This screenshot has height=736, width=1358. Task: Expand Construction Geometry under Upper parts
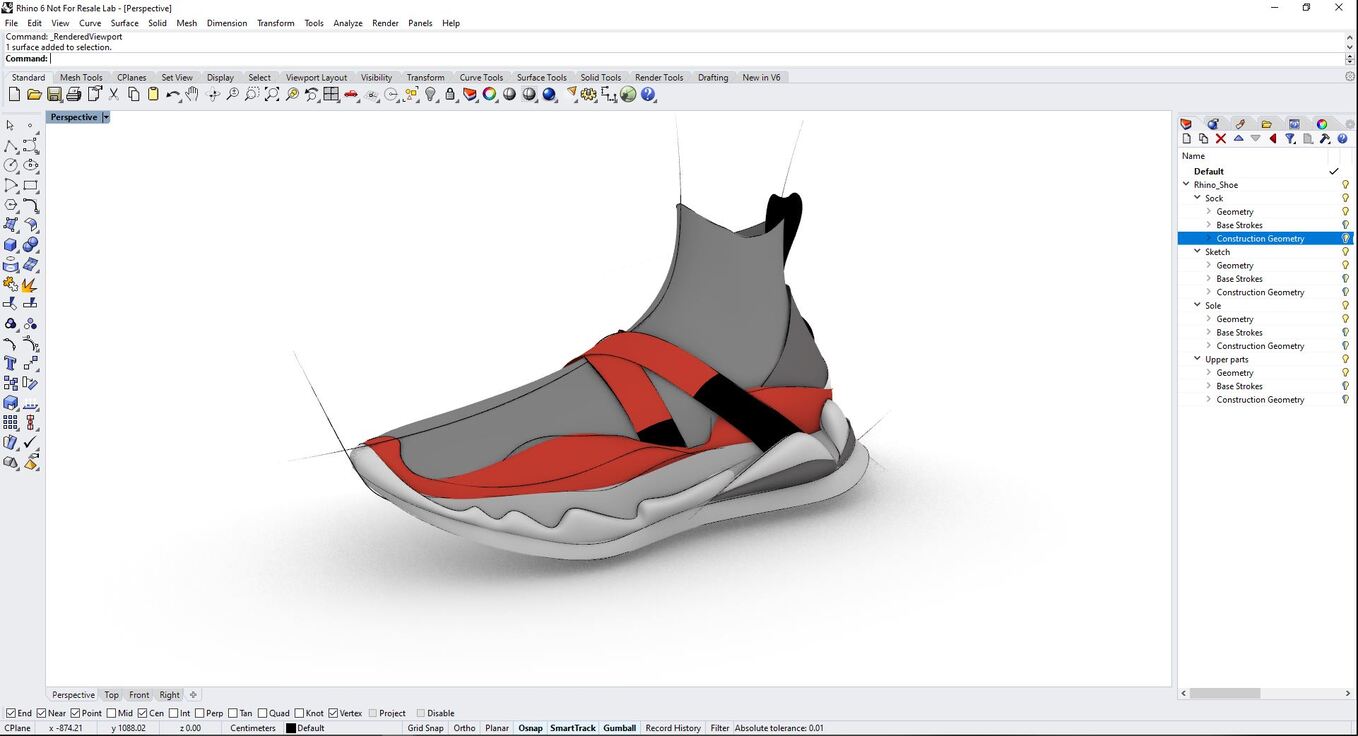(1209, 399)
